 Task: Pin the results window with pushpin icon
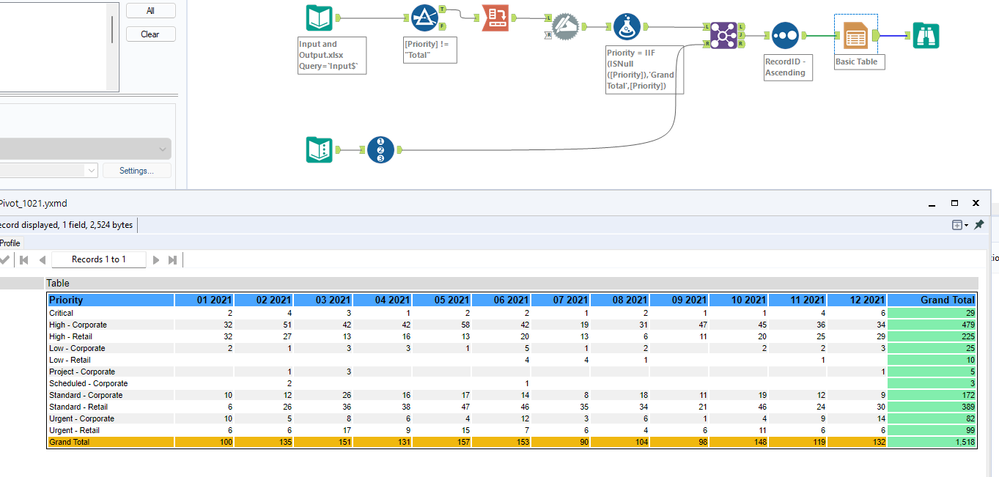[x=979, y=224]
